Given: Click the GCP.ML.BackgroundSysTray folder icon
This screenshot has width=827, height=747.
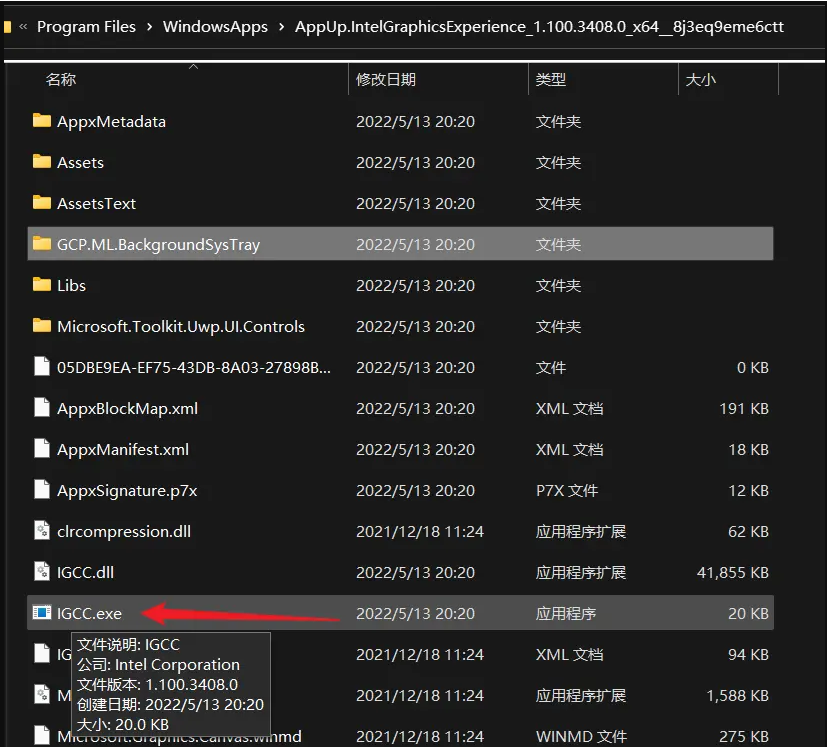Looking at the screenshot, I should coord(42,244).
